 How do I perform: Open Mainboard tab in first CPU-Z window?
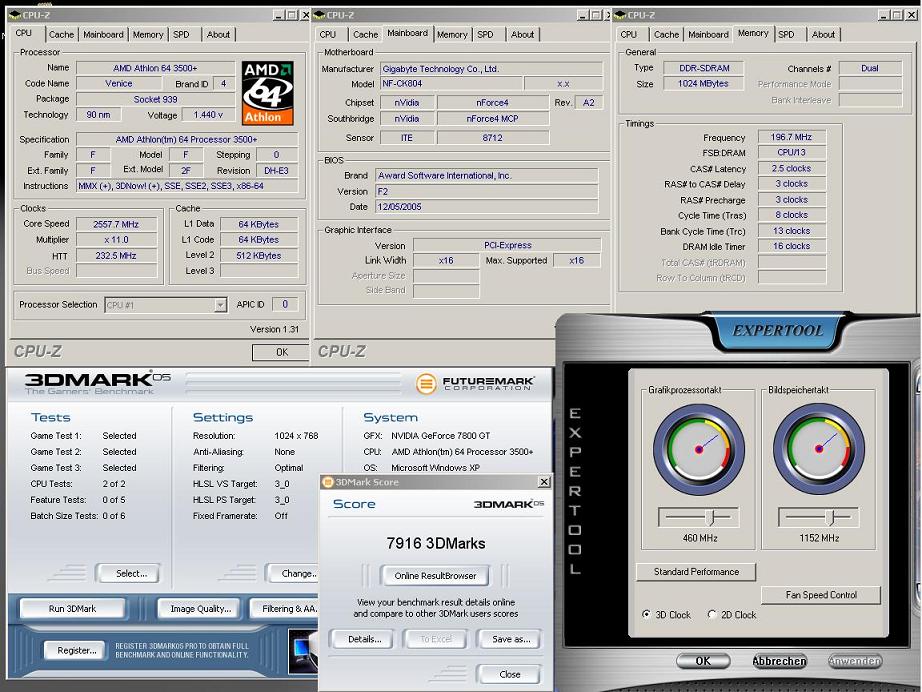[x=103, y=35]
